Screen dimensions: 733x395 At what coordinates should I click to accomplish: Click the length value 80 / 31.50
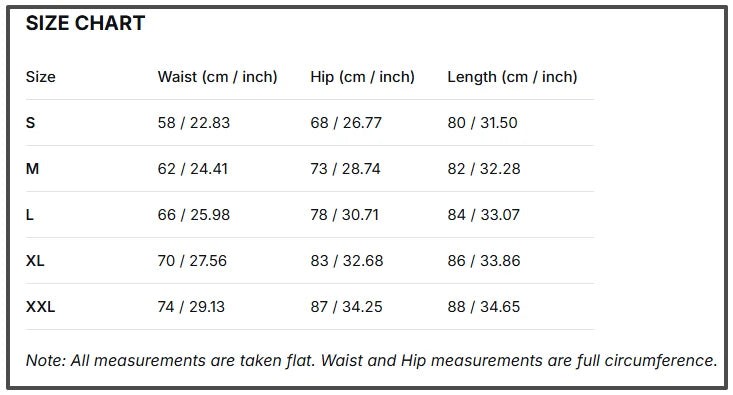click(482, 122)
